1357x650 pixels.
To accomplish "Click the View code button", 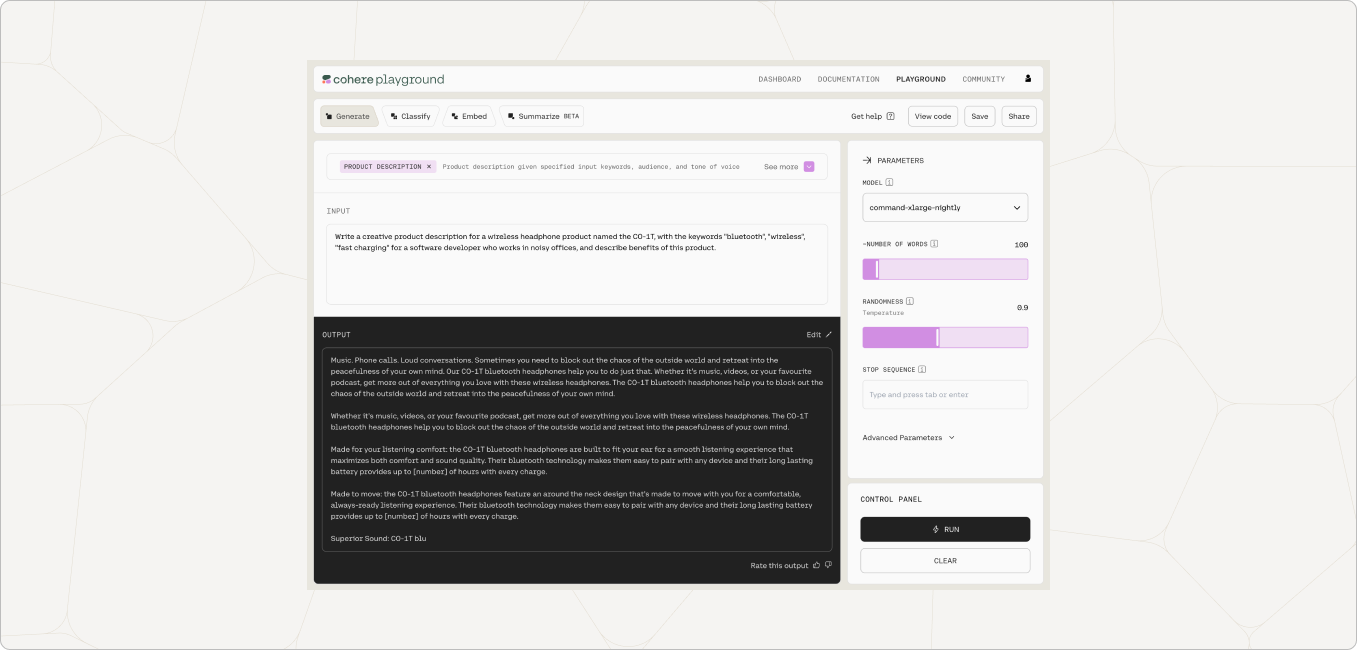I will (x=933, y=116).
